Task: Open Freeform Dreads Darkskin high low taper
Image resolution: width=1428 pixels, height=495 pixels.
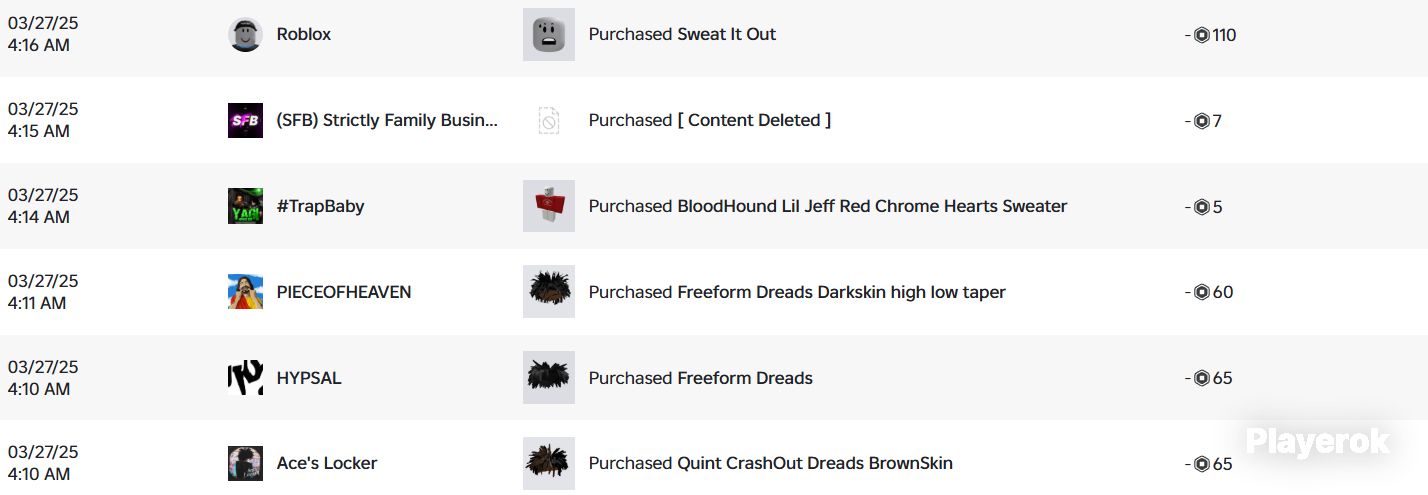Action: click(841, 292)
